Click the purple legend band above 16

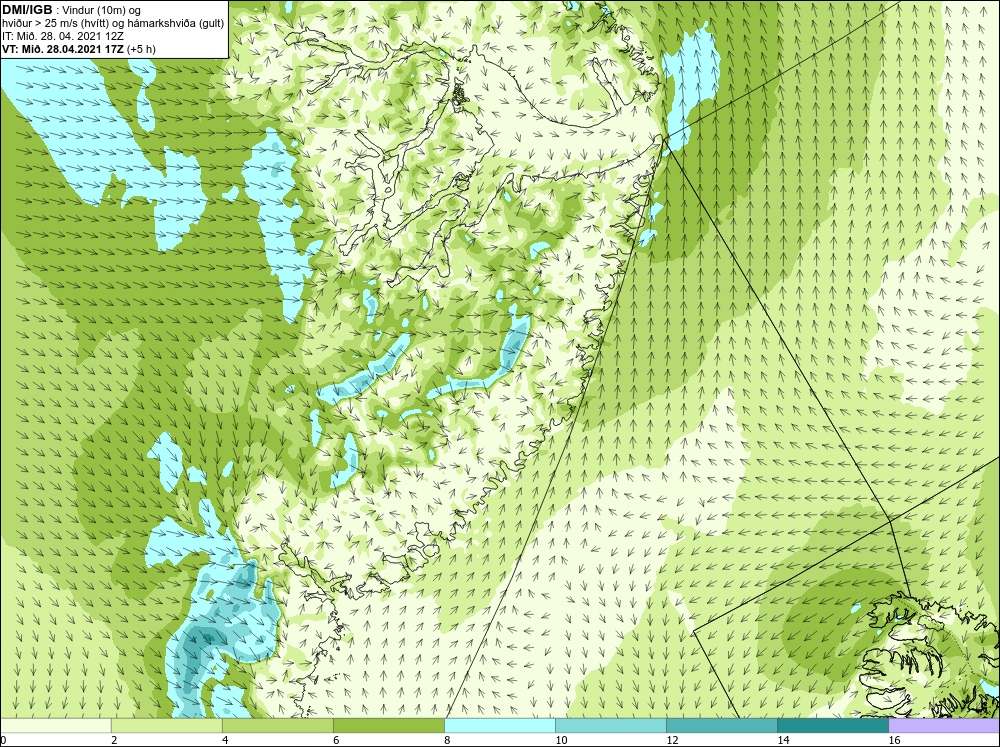tap(944, 725)
